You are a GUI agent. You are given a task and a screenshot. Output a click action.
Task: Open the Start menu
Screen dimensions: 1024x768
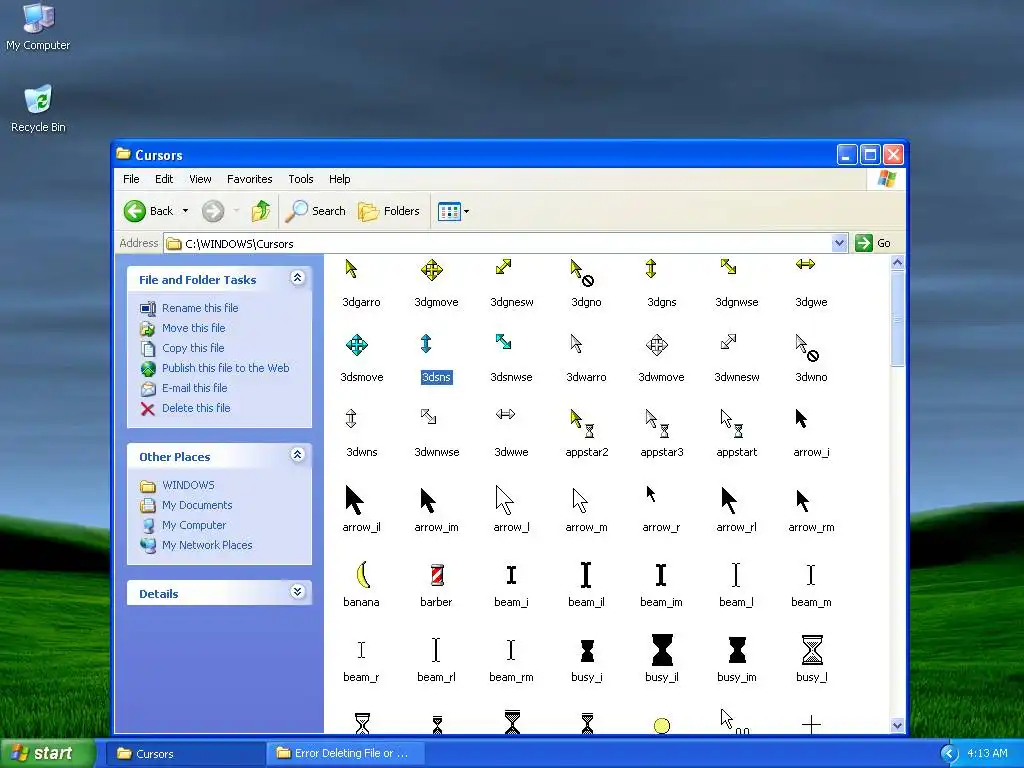(x=48, y=753)
